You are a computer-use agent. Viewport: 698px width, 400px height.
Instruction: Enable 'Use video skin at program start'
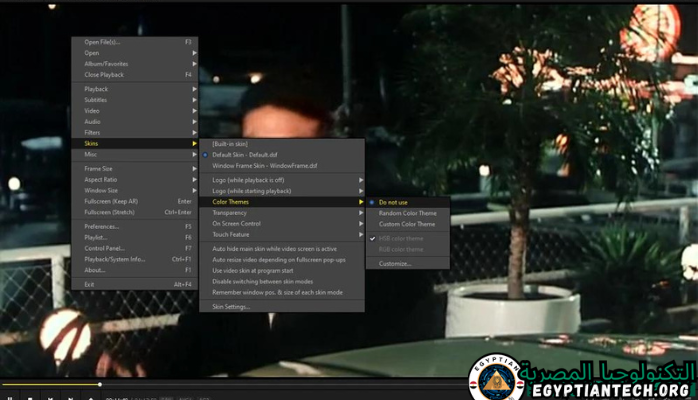[253, 270]
